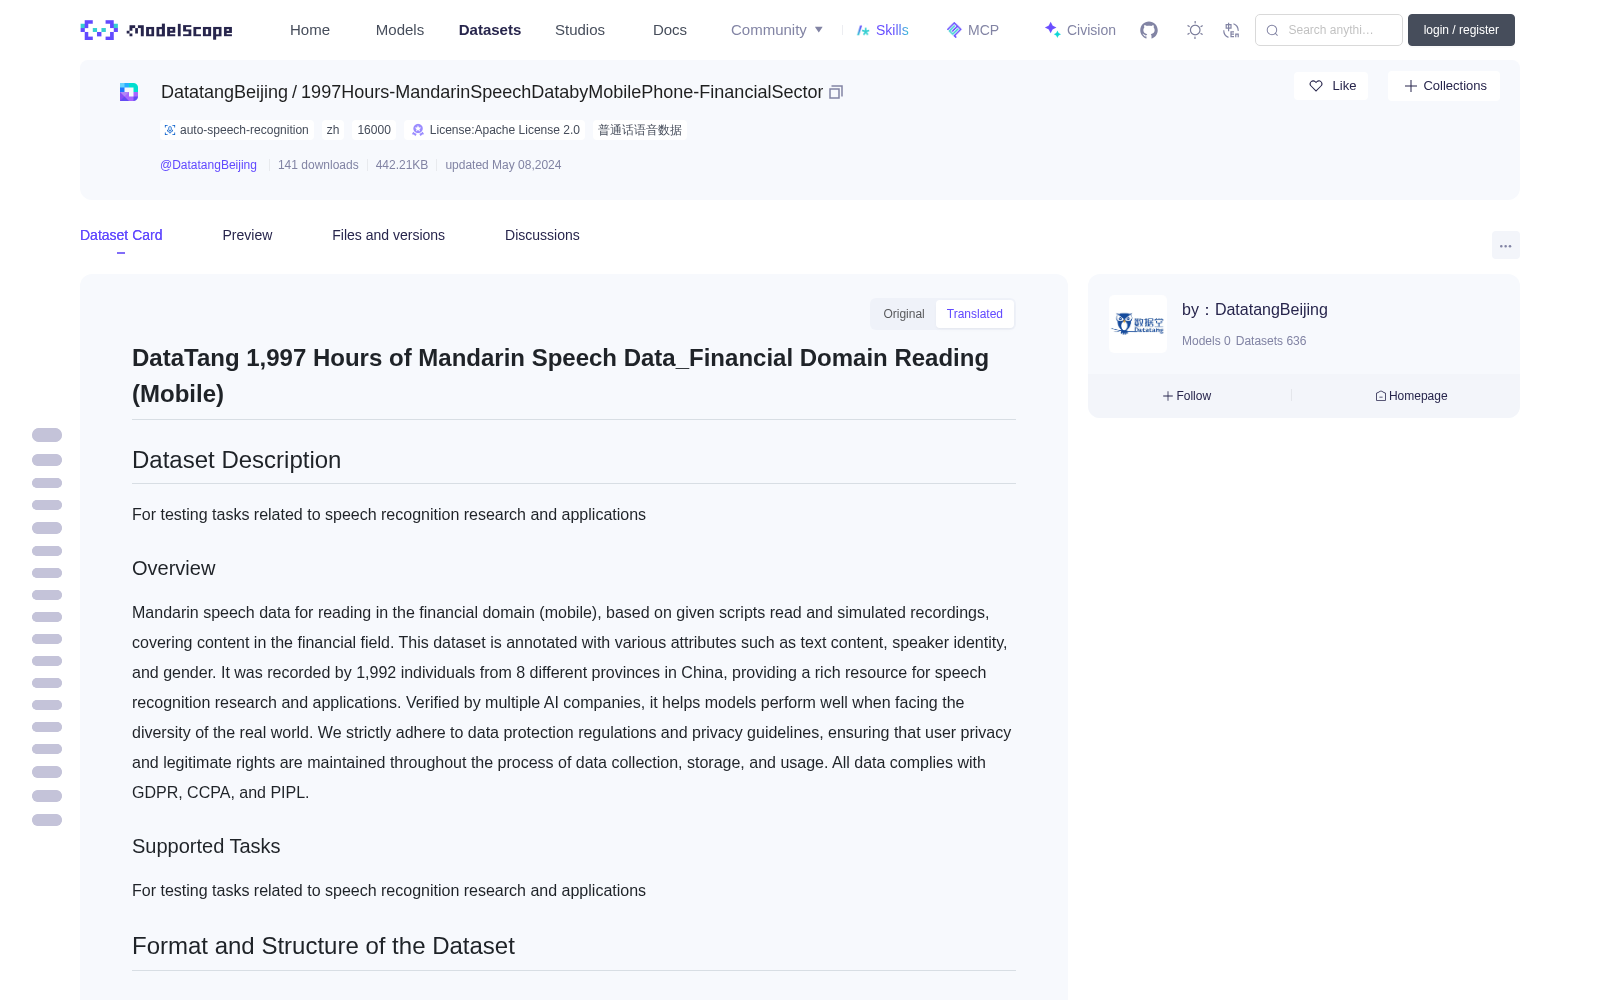Switch to the Preview tab
The image size is (1600, 1000).
point(247,235)
